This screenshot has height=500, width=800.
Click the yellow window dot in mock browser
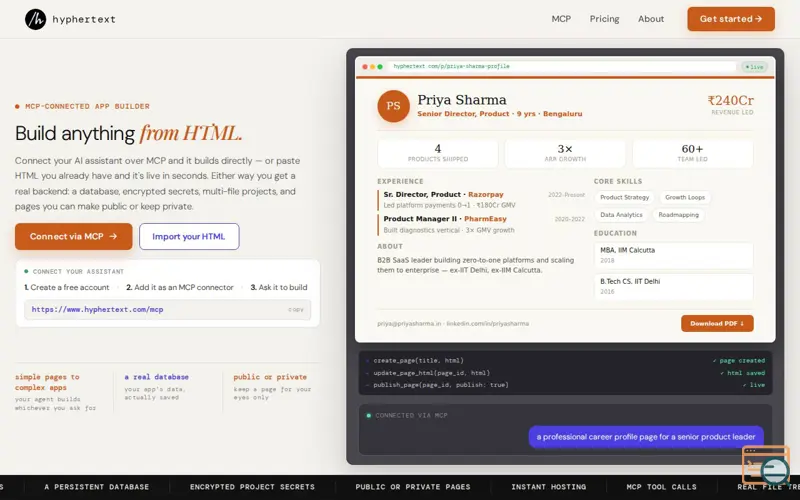click(372, 67)
